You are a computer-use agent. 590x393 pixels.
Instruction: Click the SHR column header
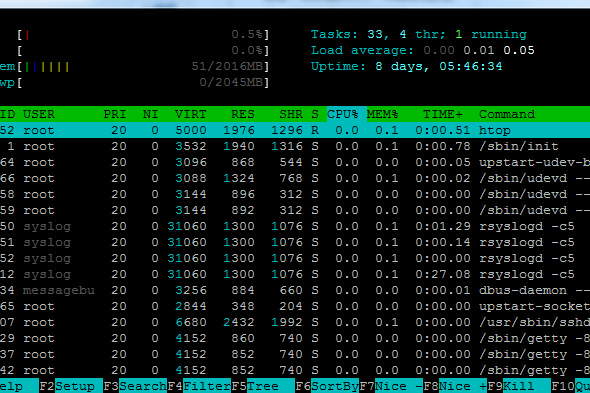click(291, 114)
